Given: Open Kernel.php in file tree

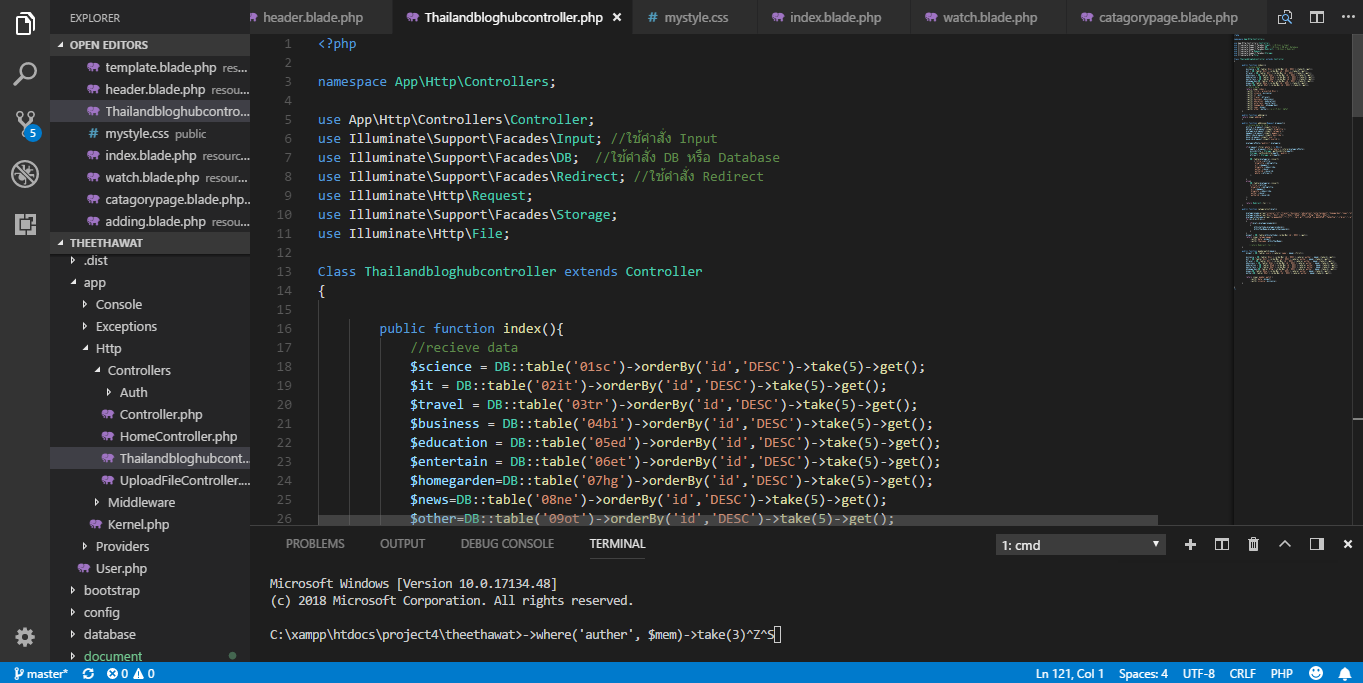Looking at the screenshot, I should (x=150, y=524).
